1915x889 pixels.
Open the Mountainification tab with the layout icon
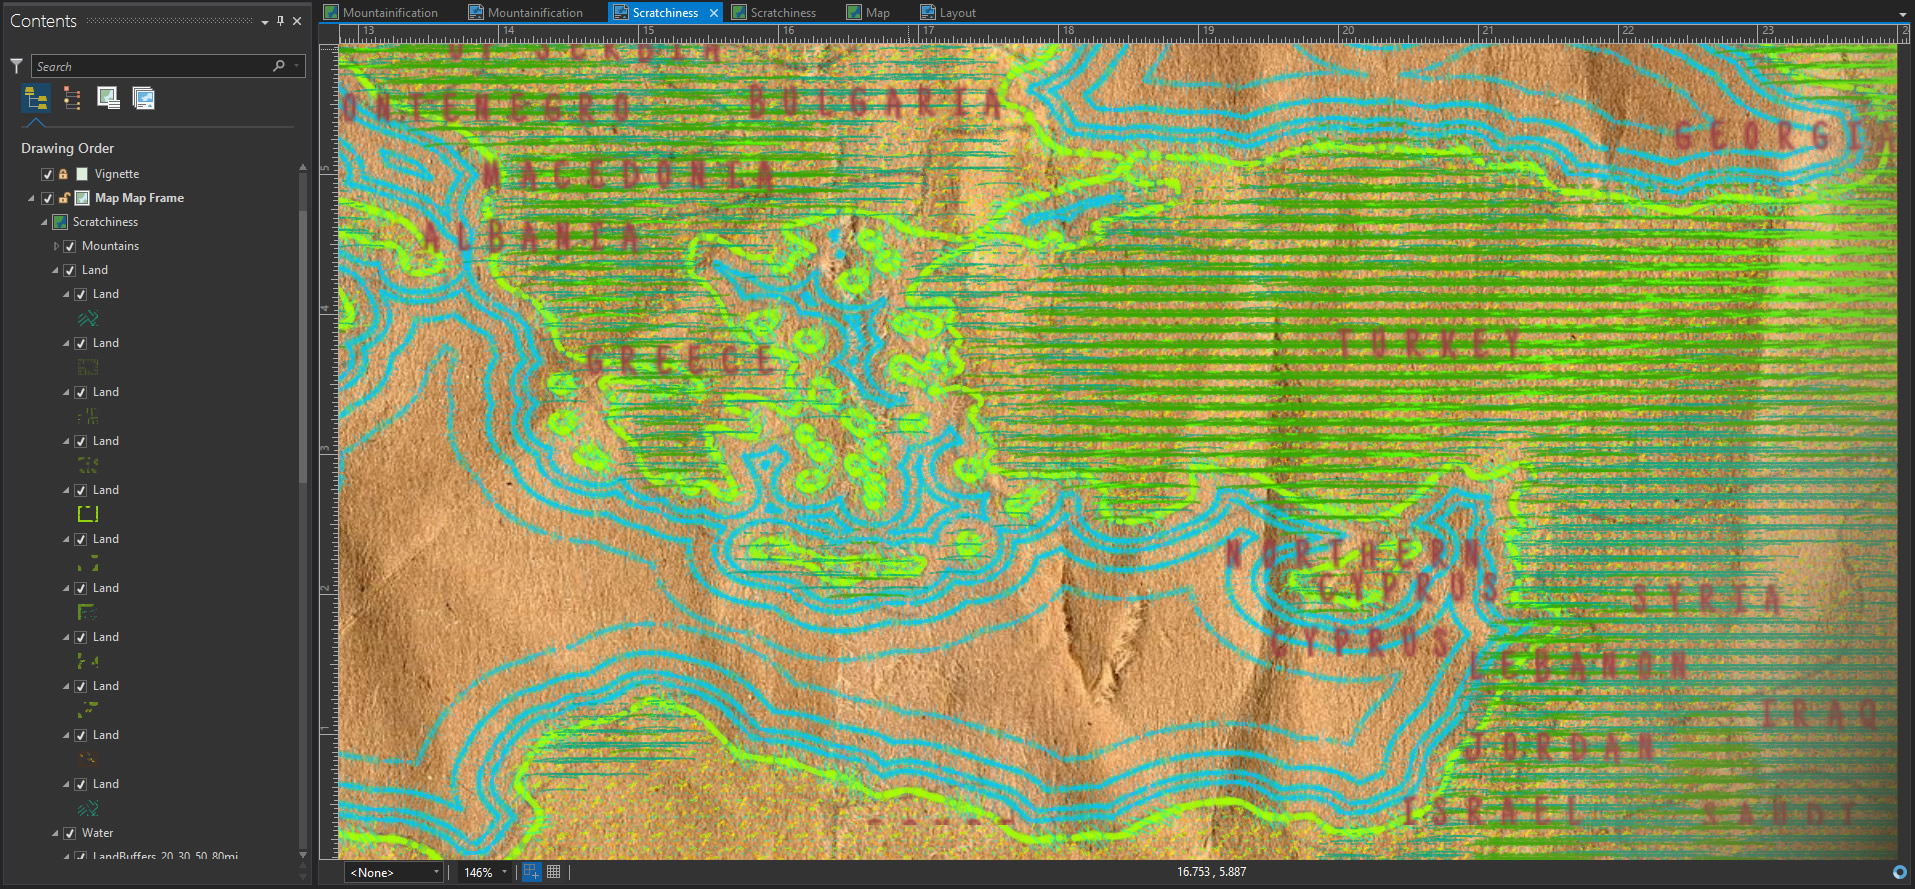(526, 13)
